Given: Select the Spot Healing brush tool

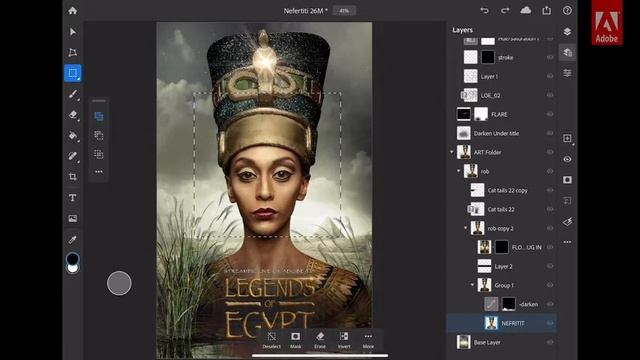Looking at the screenshot, I should point(73,156).
